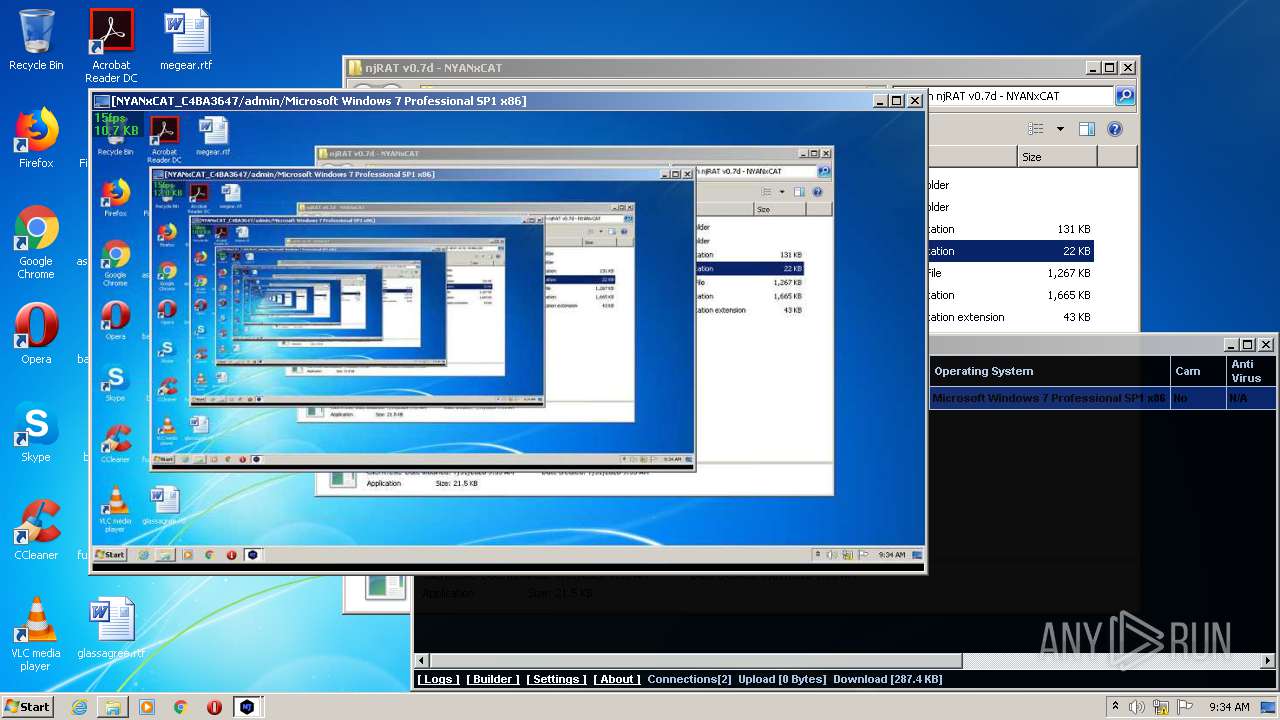1280x720 pixels.
Task: Change view using Explorer's view icon
Action: click(x=1036, y=129)
